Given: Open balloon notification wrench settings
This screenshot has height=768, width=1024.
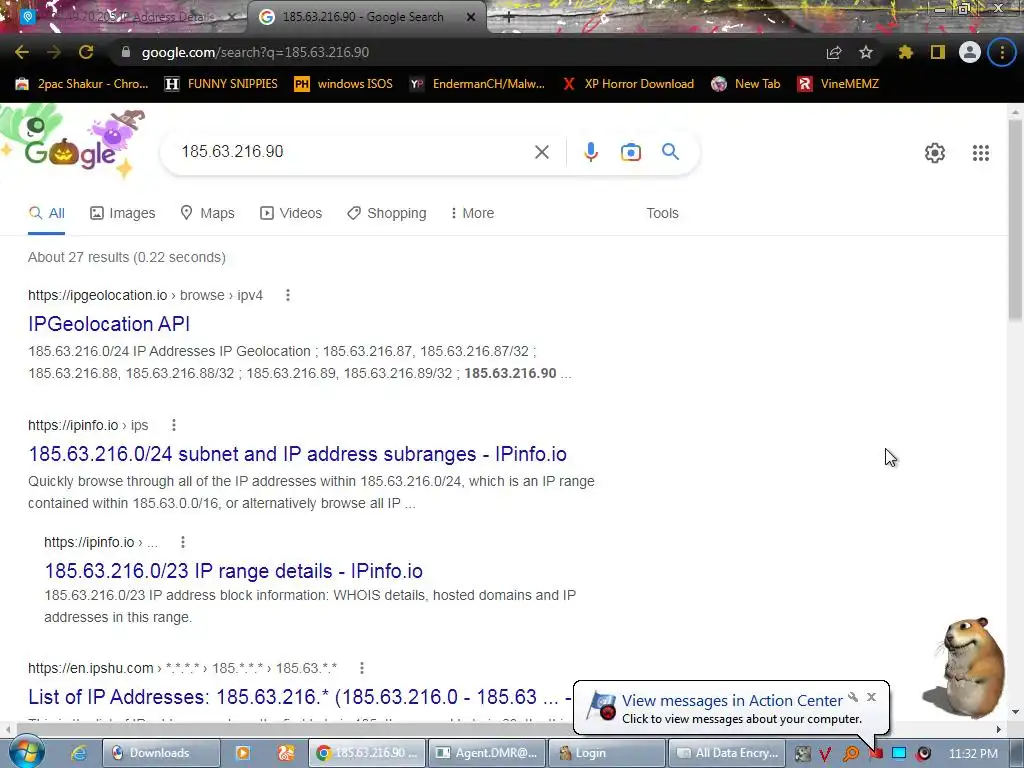Looking at the screenshot, I should 853,697.
